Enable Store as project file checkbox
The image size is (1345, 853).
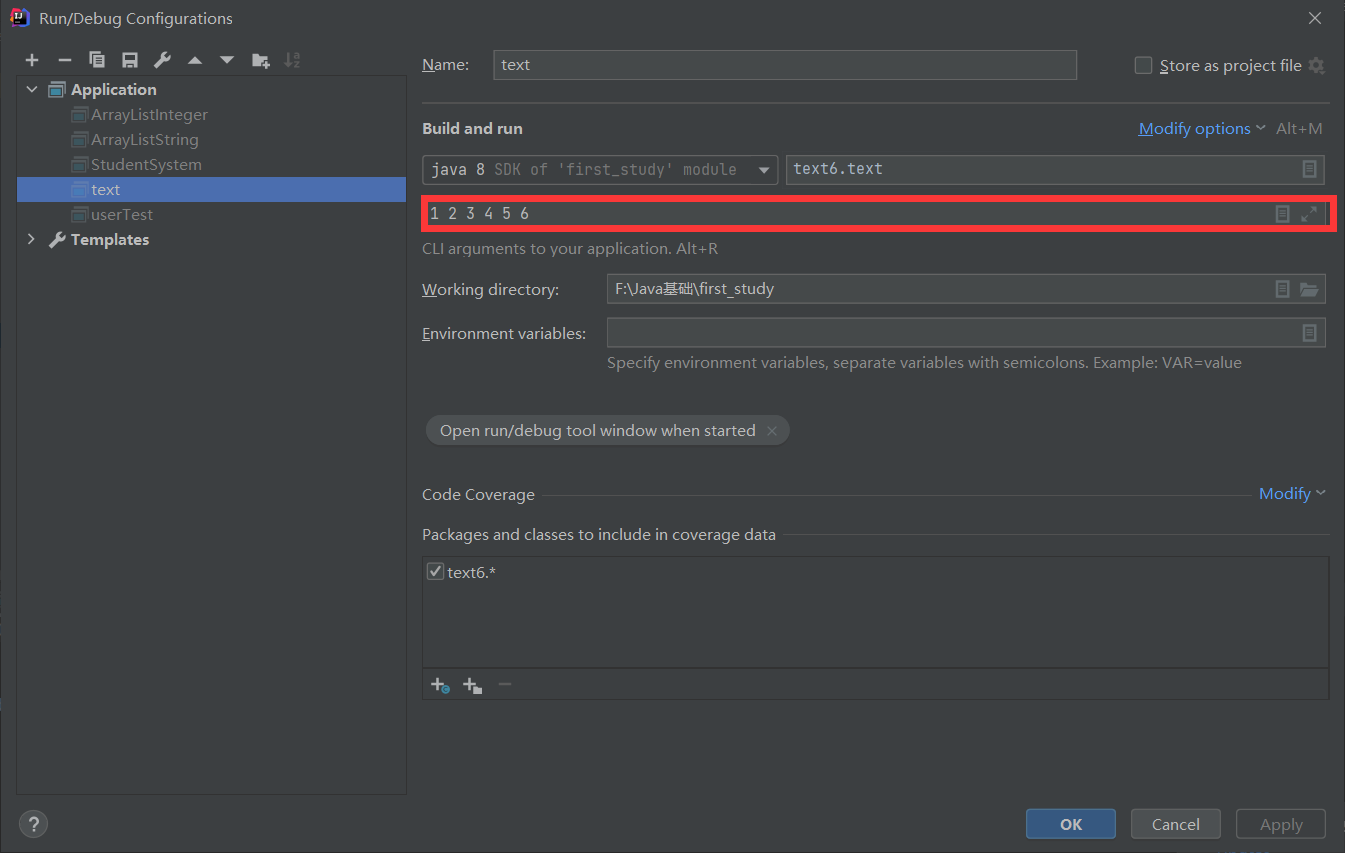point(1144,65)
